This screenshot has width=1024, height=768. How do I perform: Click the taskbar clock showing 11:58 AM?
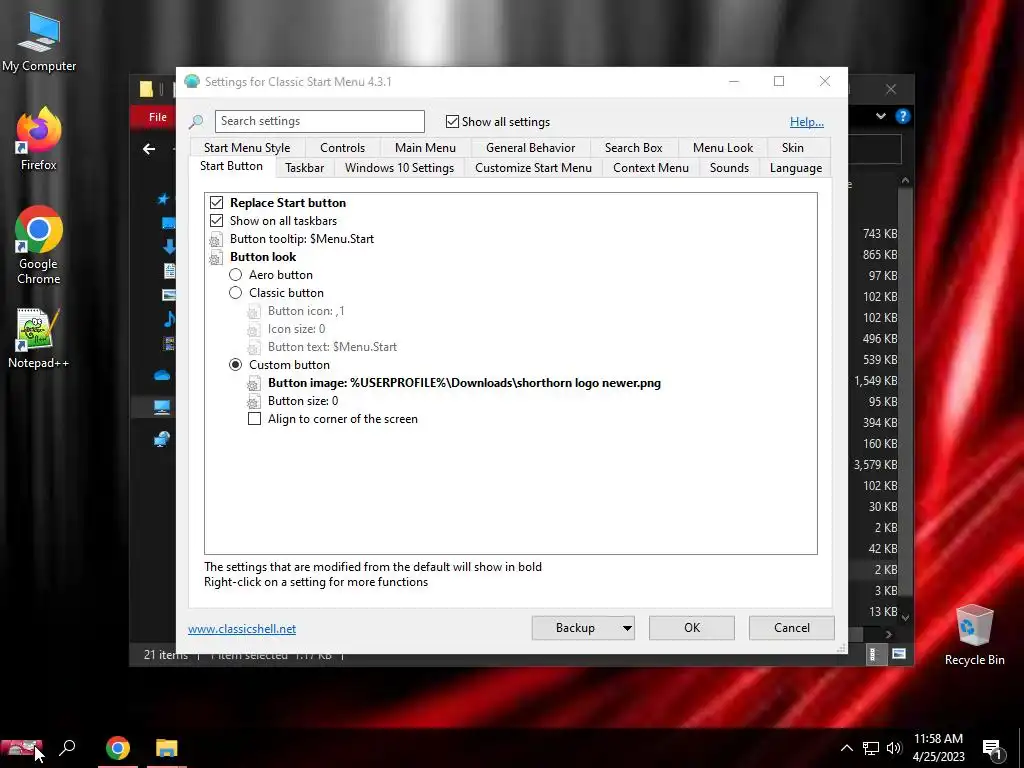click(x=938, y=748)
